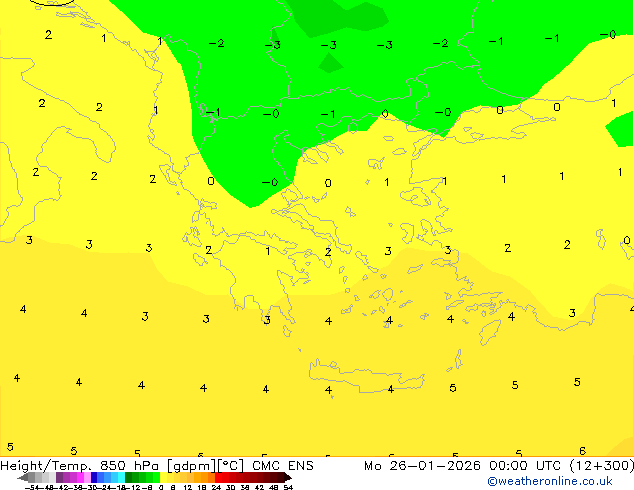Click the yellow swatch at legend value 0
The image size is (634, 490).
point(163,477)
